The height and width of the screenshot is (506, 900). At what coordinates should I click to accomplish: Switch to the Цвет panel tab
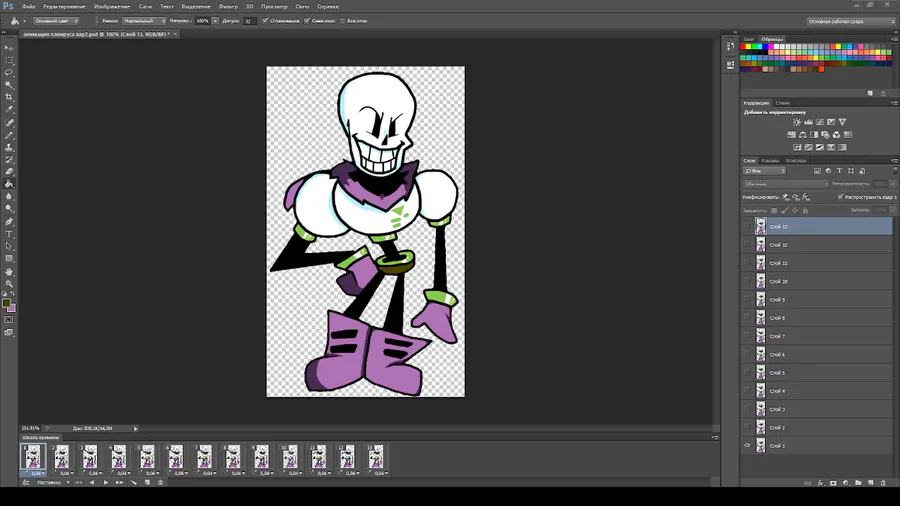click(x=748, y=39)
